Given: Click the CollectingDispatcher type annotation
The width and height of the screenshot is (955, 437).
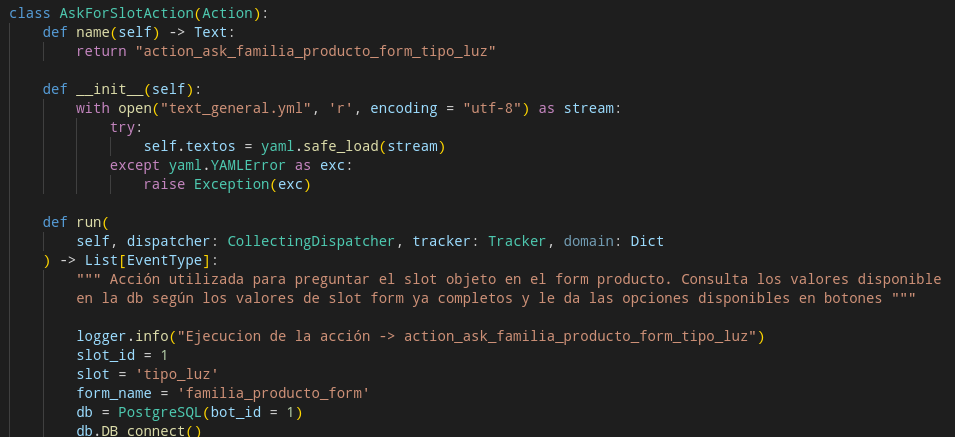Looking at the screenshot, I should [312, 241].
